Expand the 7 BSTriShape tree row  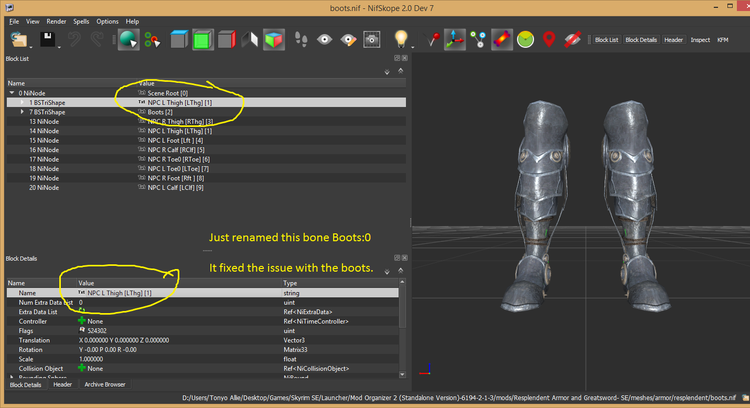coord(22,112)
